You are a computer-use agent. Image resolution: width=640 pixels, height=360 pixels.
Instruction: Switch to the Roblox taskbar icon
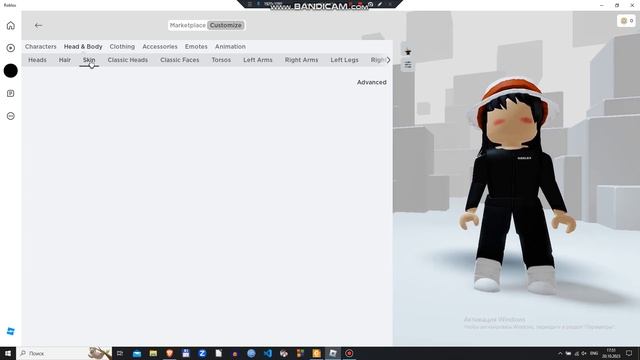point(333,353)
